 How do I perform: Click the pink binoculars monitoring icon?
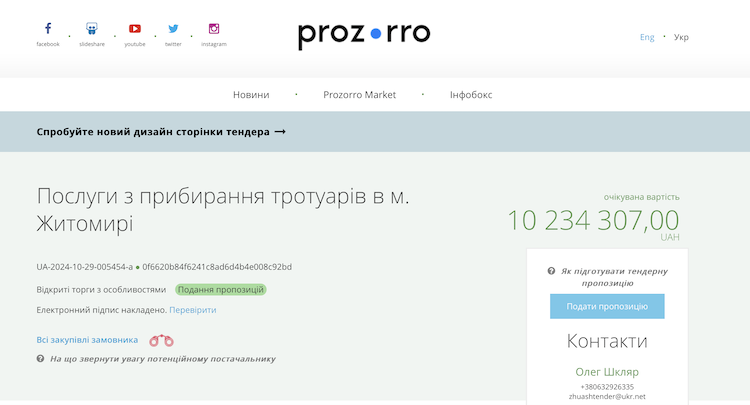[161, 340]
